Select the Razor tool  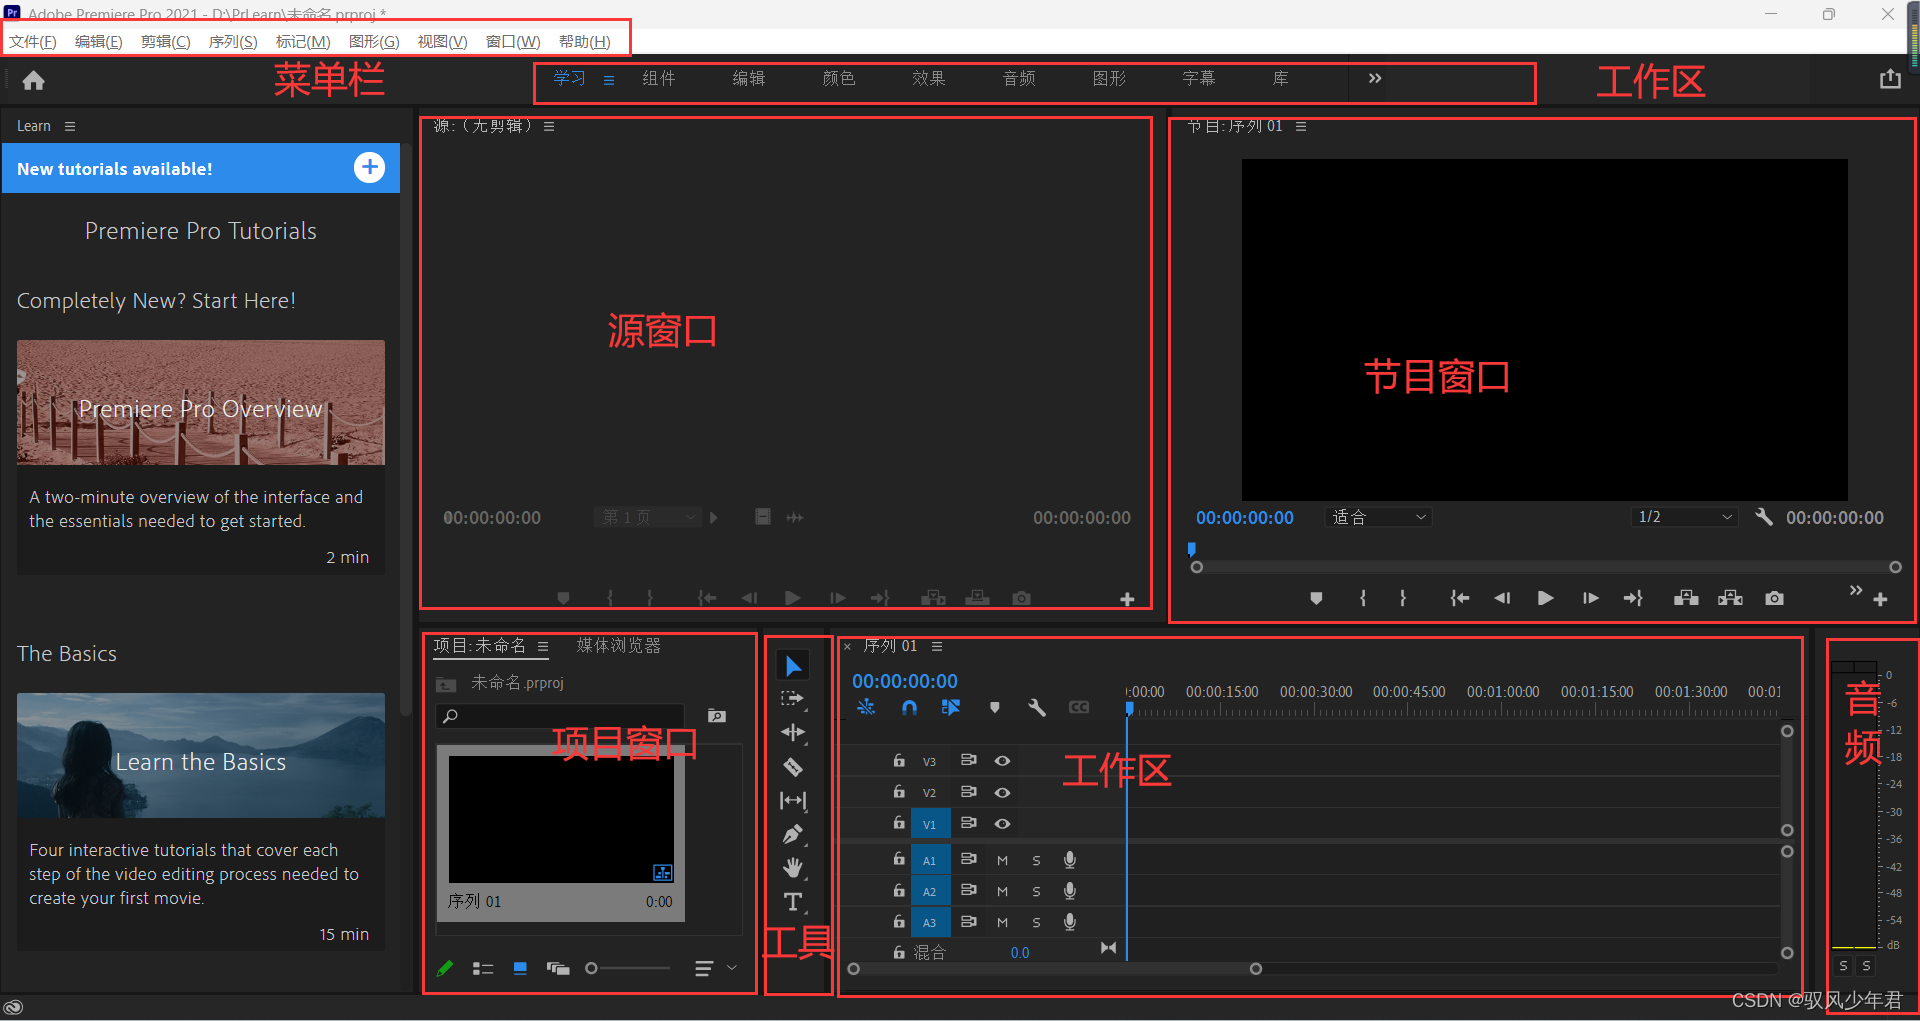793,767
